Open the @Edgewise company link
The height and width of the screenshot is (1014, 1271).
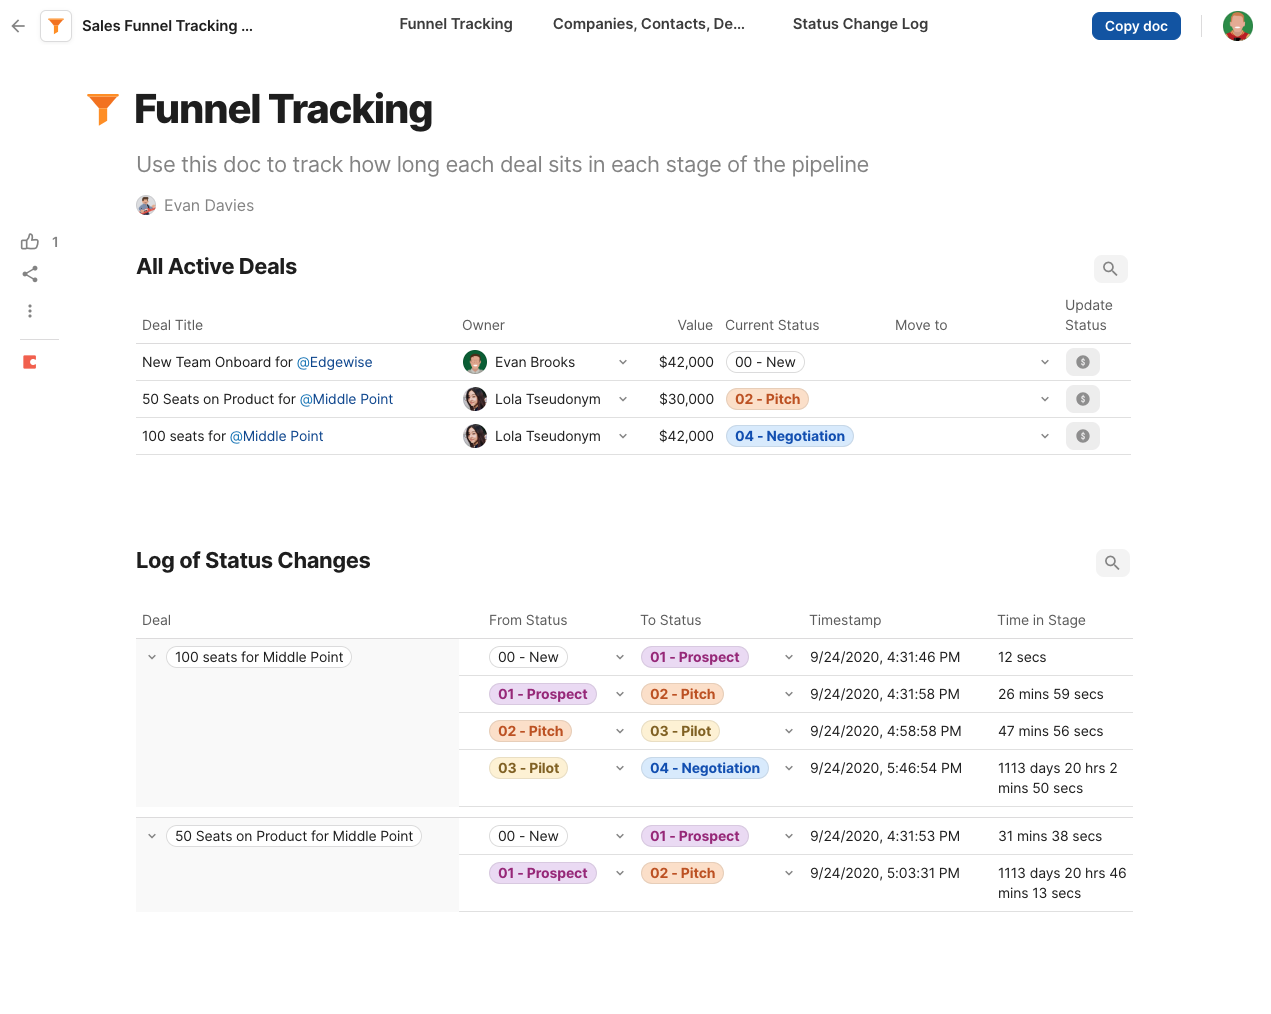click(x=334, y=362)
